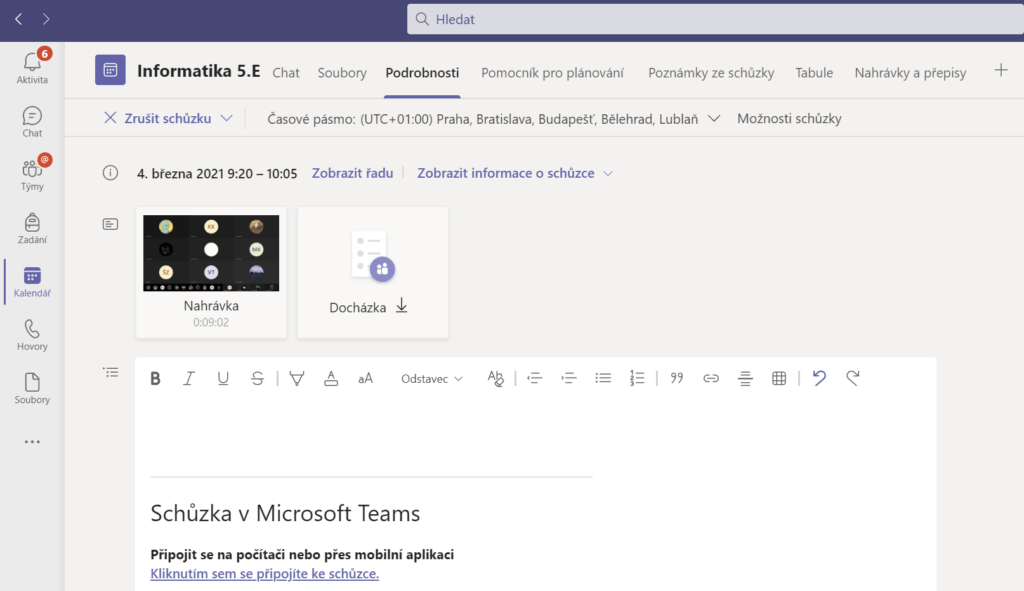This screenshot has width=1024, height=591.
Task: Toggle bold formatting
Action: coord(155,378)
